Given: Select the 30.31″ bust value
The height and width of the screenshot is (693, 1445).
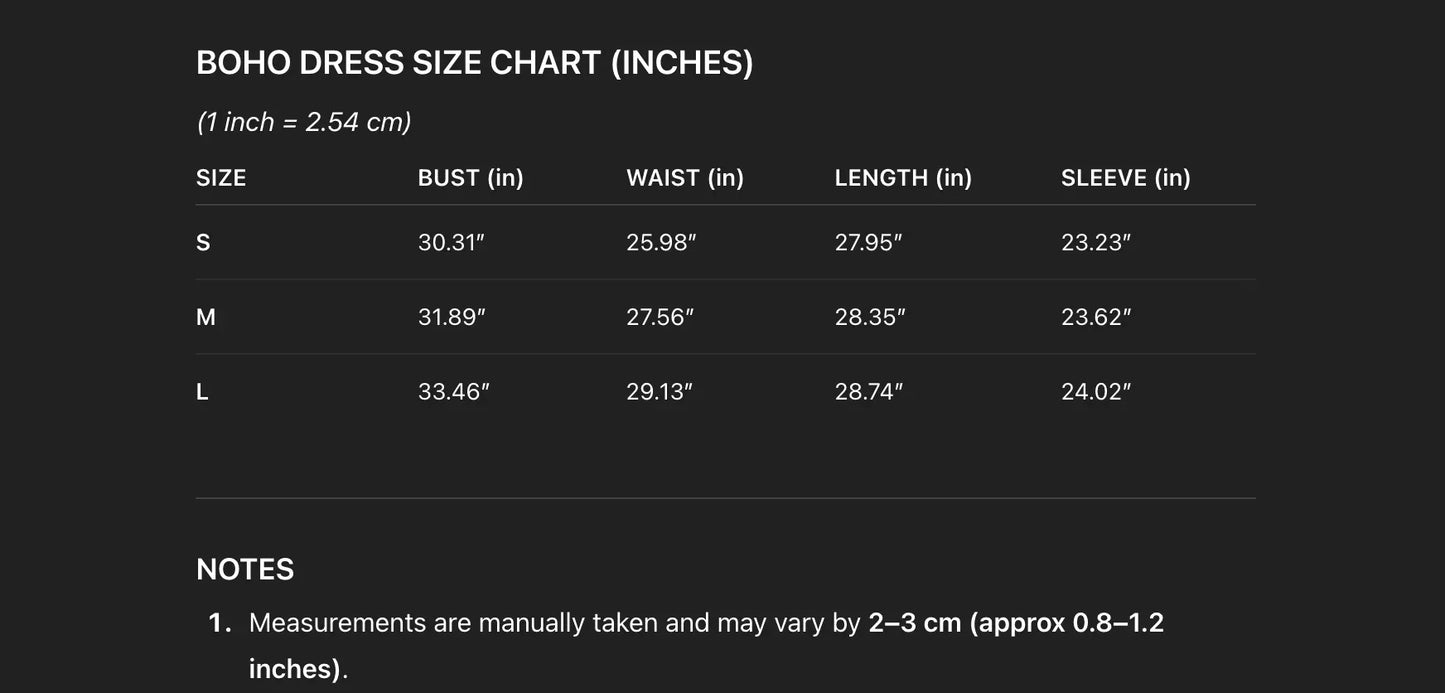Looking at the screenshot, I should (x=451, y=243).
